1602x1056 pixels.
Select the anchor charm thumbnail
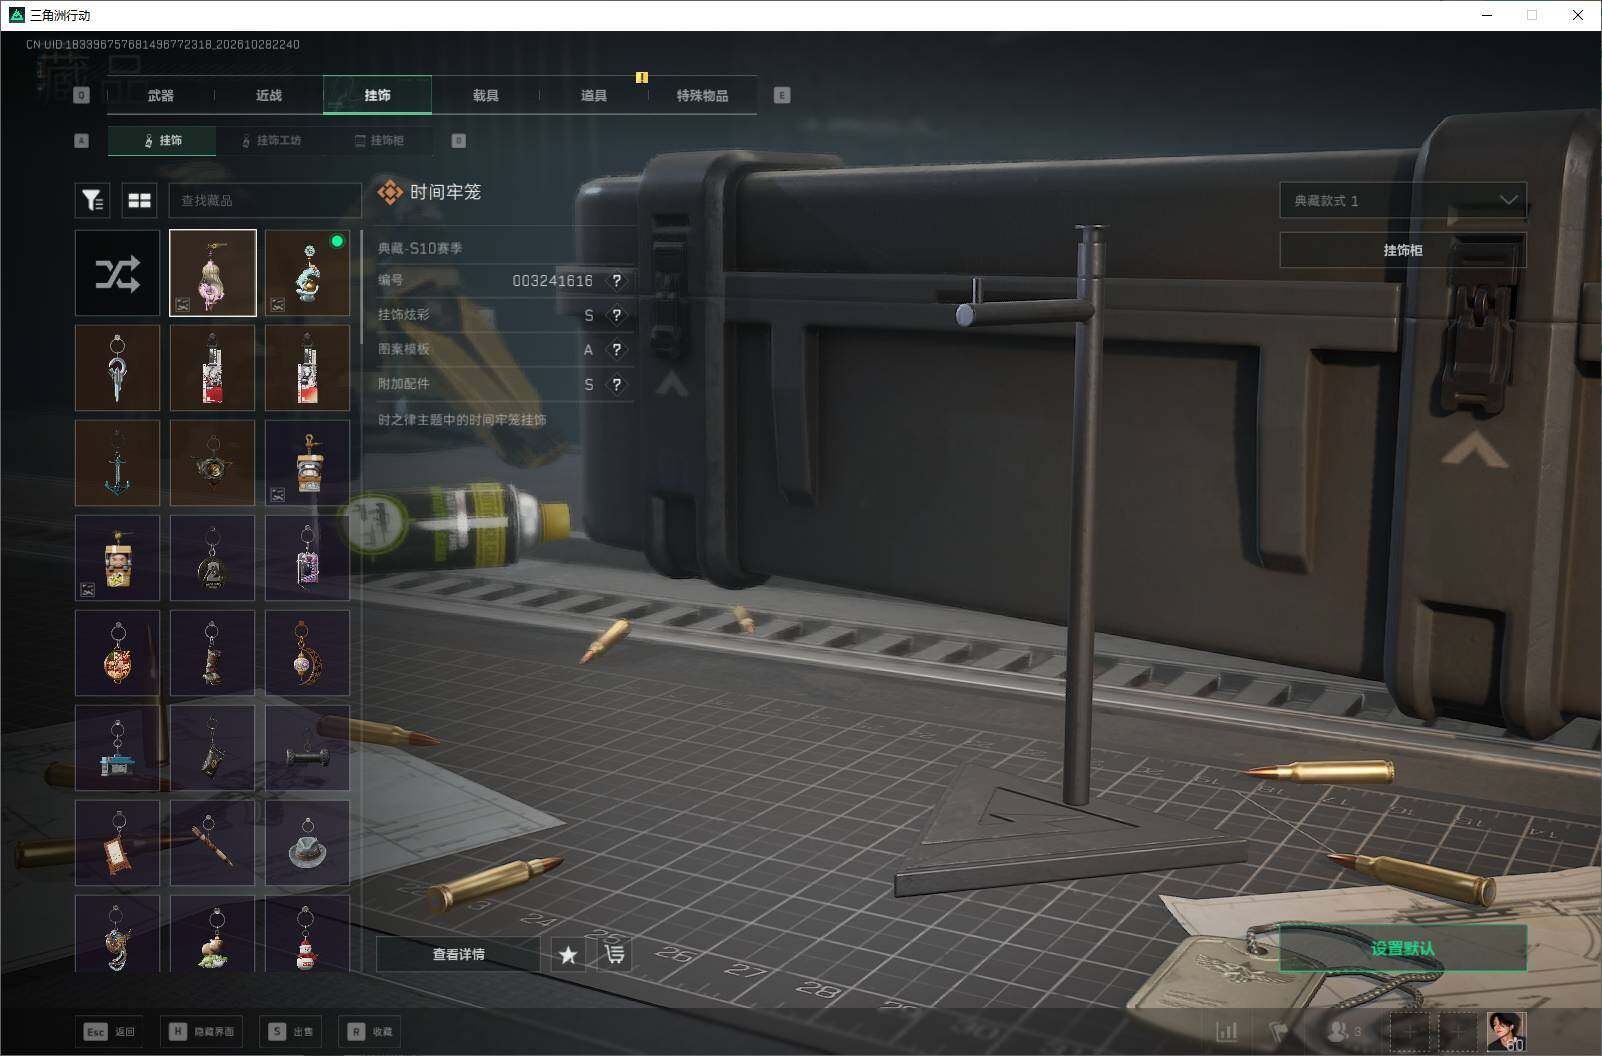click(117, 463)
